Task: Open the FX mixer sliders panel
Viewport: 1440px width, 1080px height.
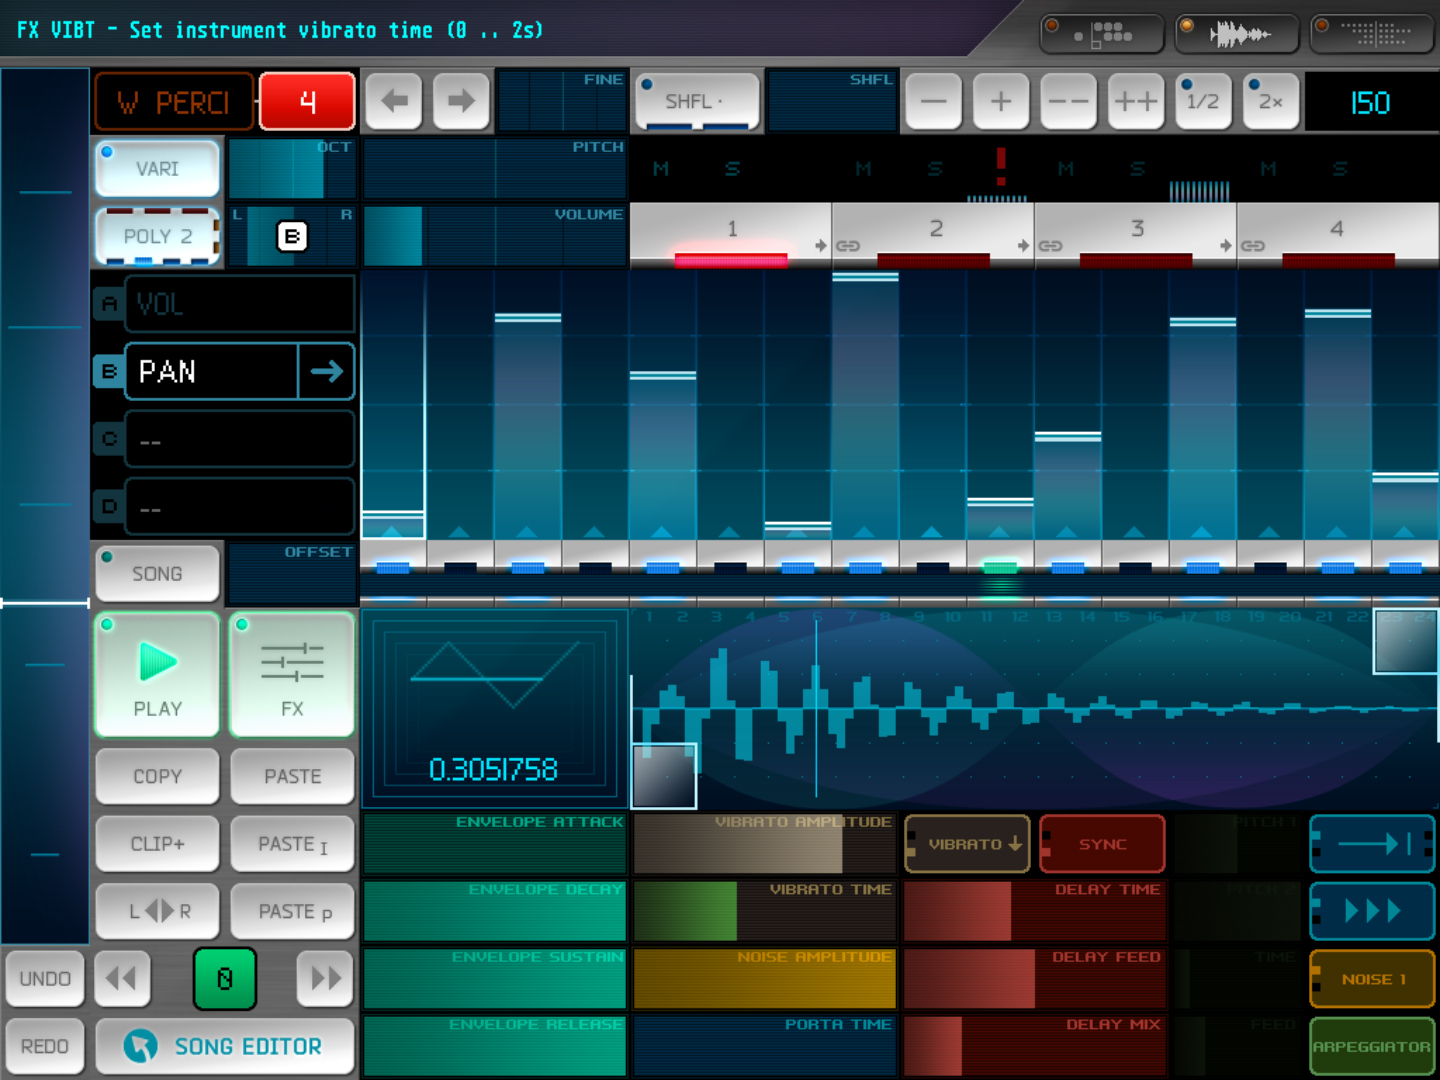Action: [x=292, y=675]
